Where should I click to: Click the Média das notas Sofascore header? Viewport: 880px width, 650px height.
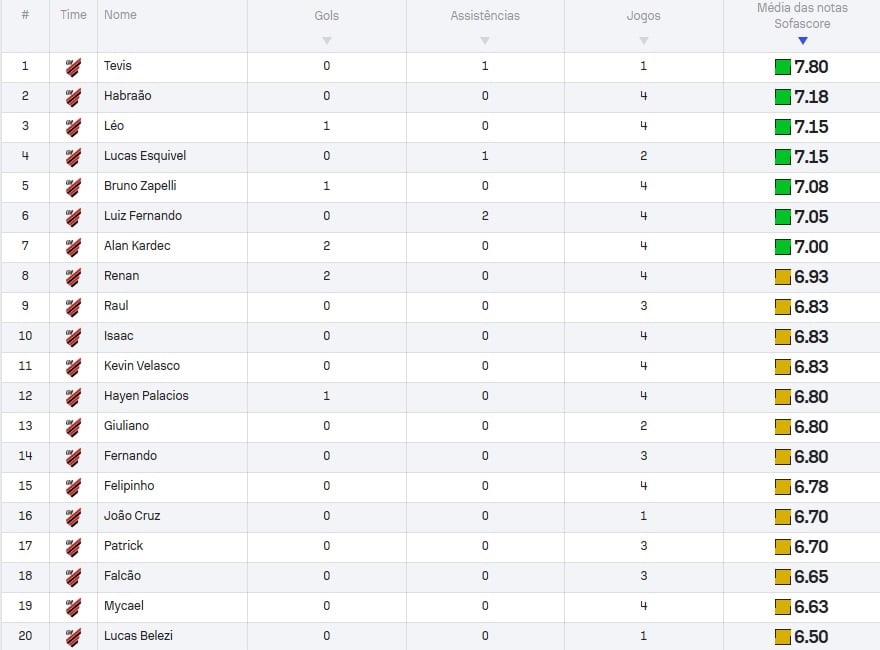[802, 16]
